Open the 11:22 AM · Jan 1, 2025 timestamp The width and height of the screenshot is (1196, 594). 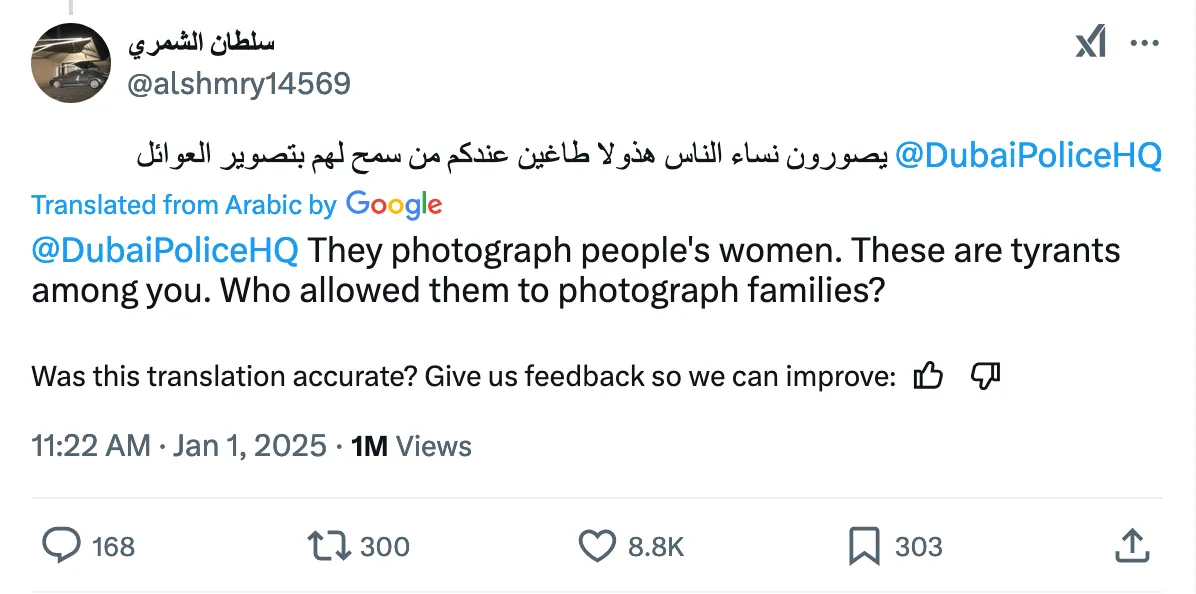(x=180, y=445)
